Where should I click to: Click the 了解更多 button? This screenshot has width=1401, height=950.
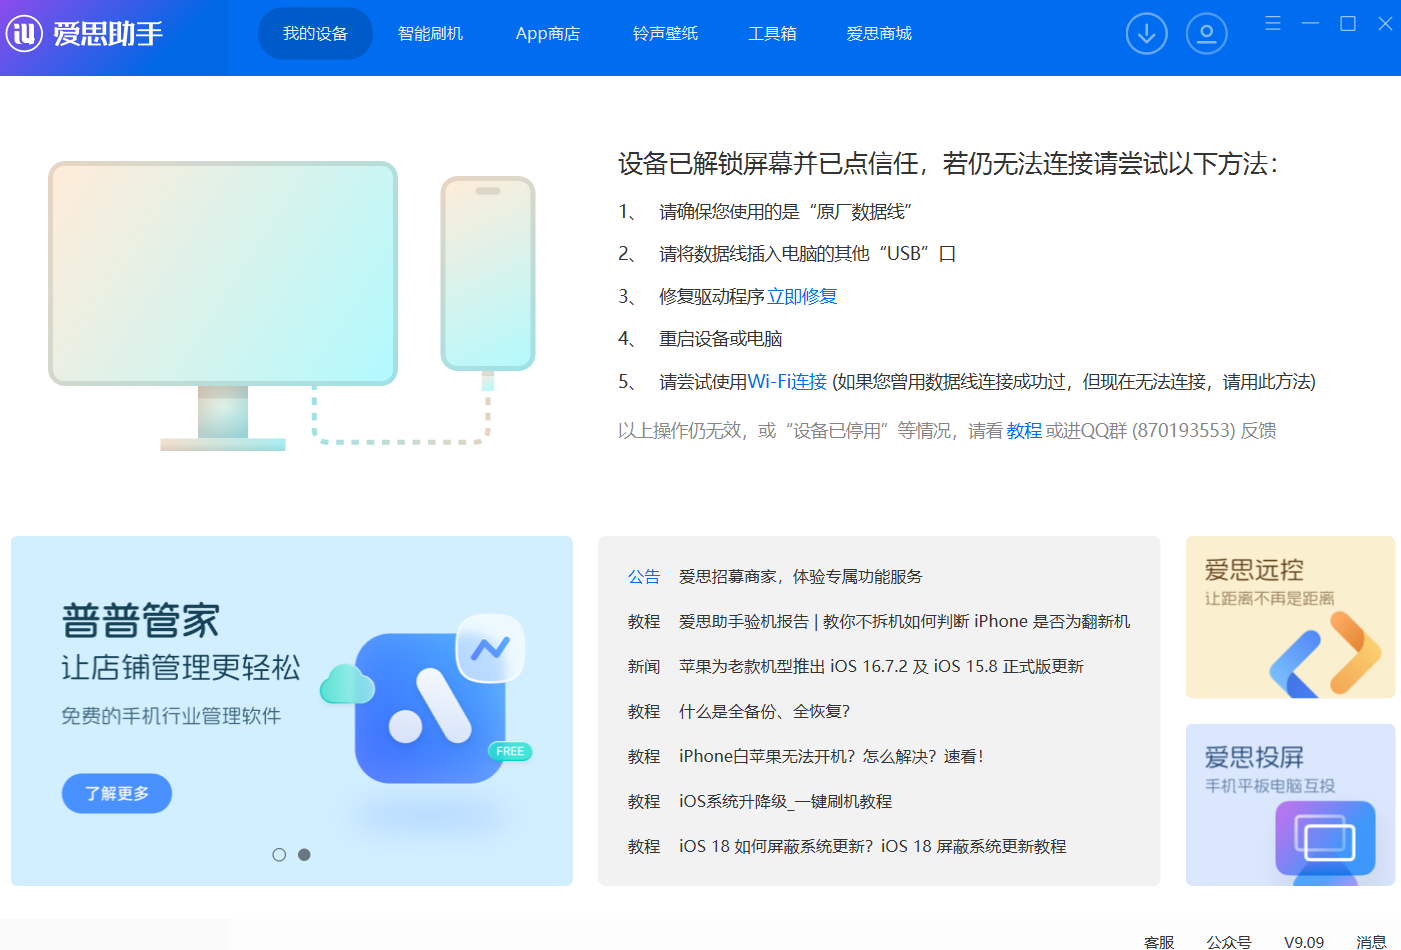(x=117, y=793)
